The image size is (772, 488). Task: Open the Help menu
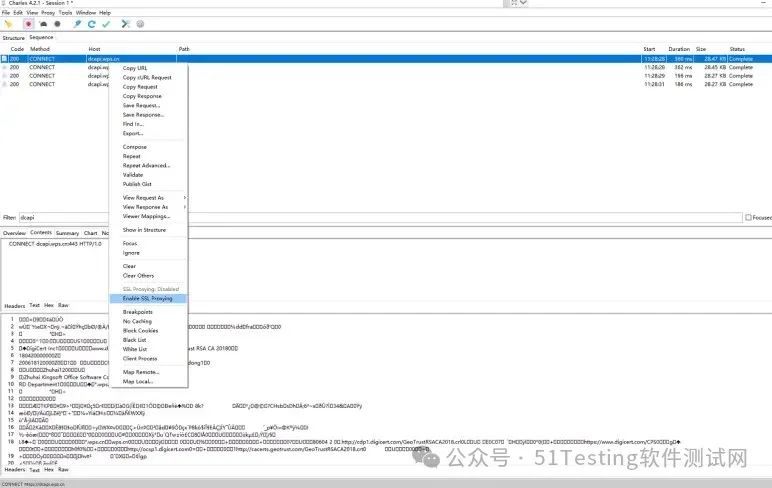(105, 13)
